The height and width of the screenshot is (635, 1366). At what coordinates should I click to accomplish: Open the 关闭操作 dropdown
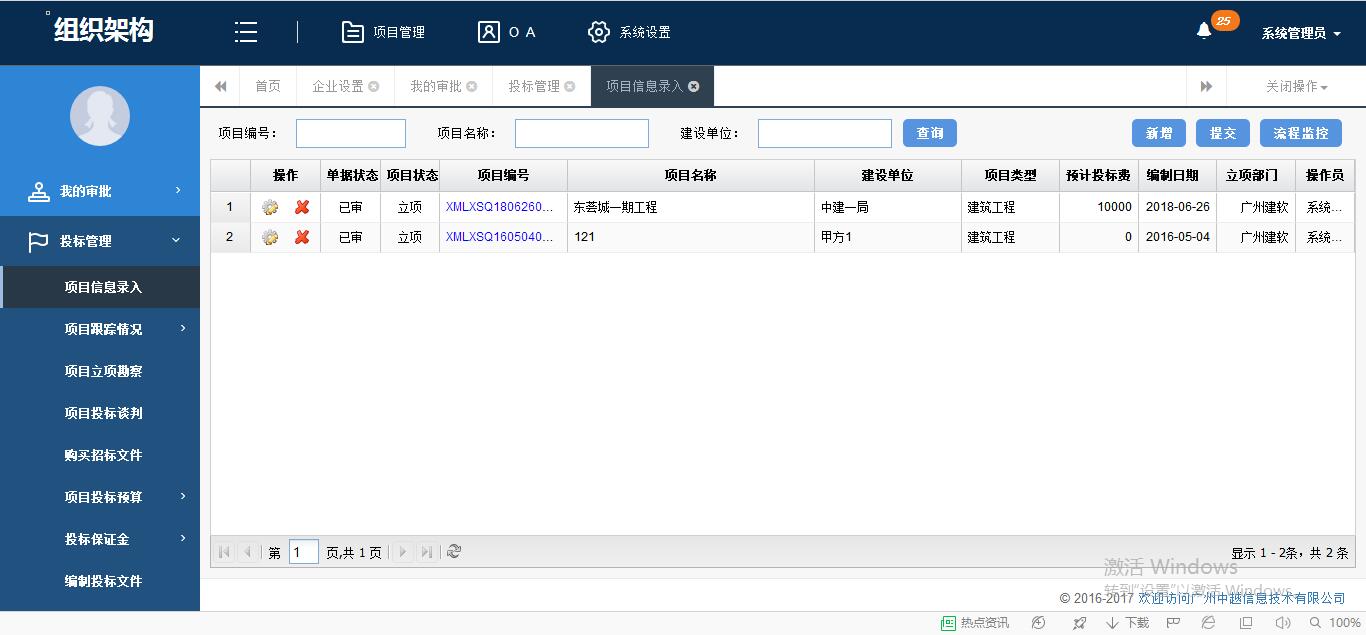[1296, 87]
